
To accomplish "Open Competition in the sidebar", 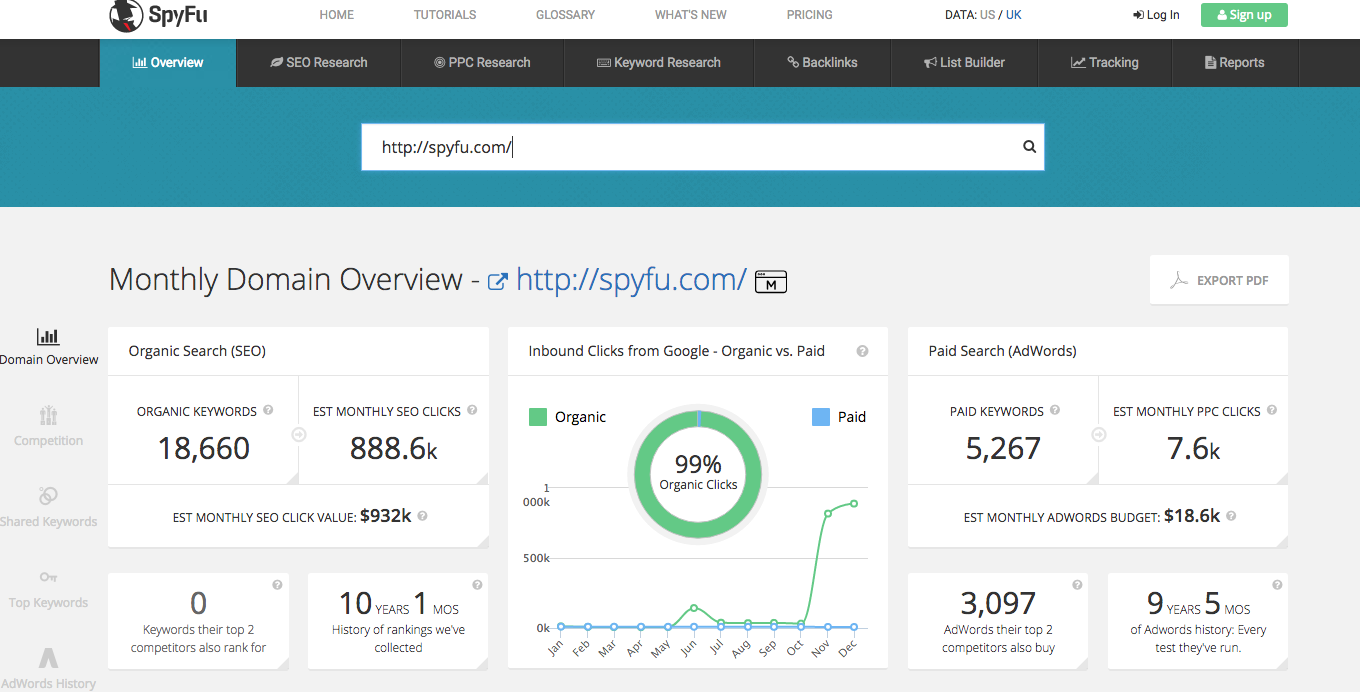I will [48, 428].
